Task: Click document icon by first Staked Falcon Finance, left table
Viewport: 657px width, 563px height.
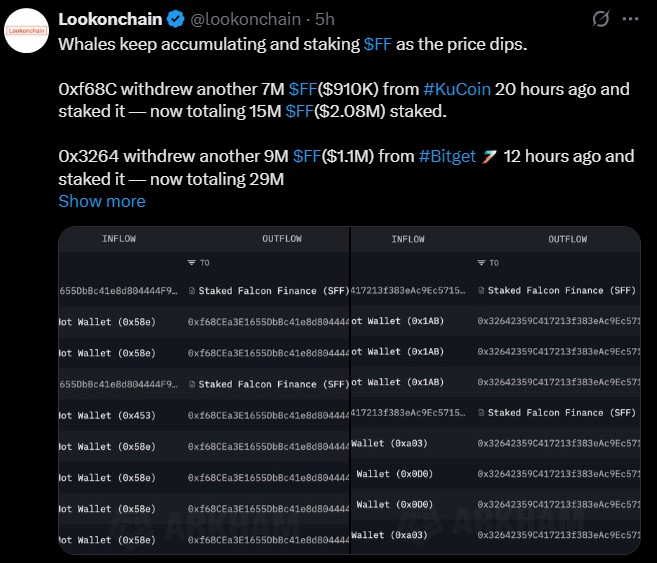Action: (192, 291)
